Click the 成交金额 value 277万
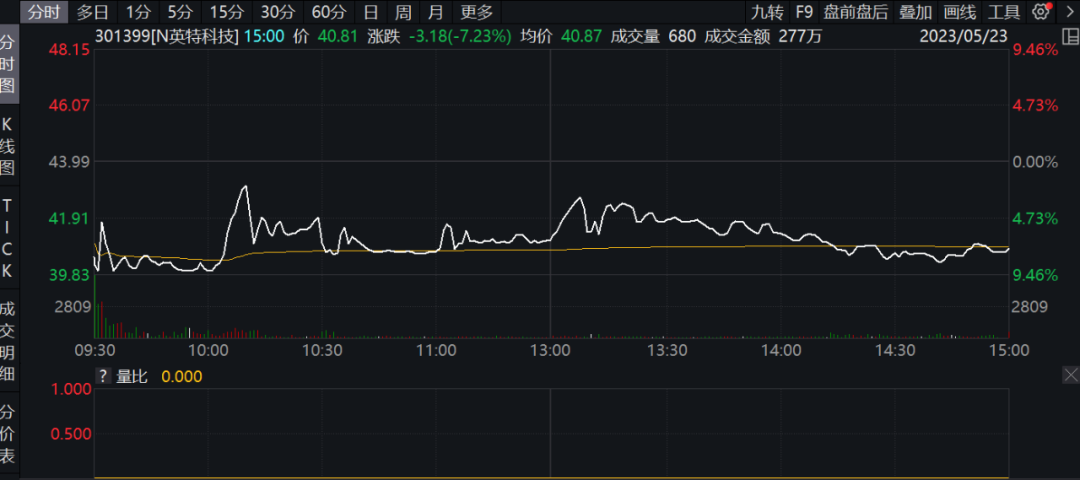 pyautogui.click(x=800, y=37)
